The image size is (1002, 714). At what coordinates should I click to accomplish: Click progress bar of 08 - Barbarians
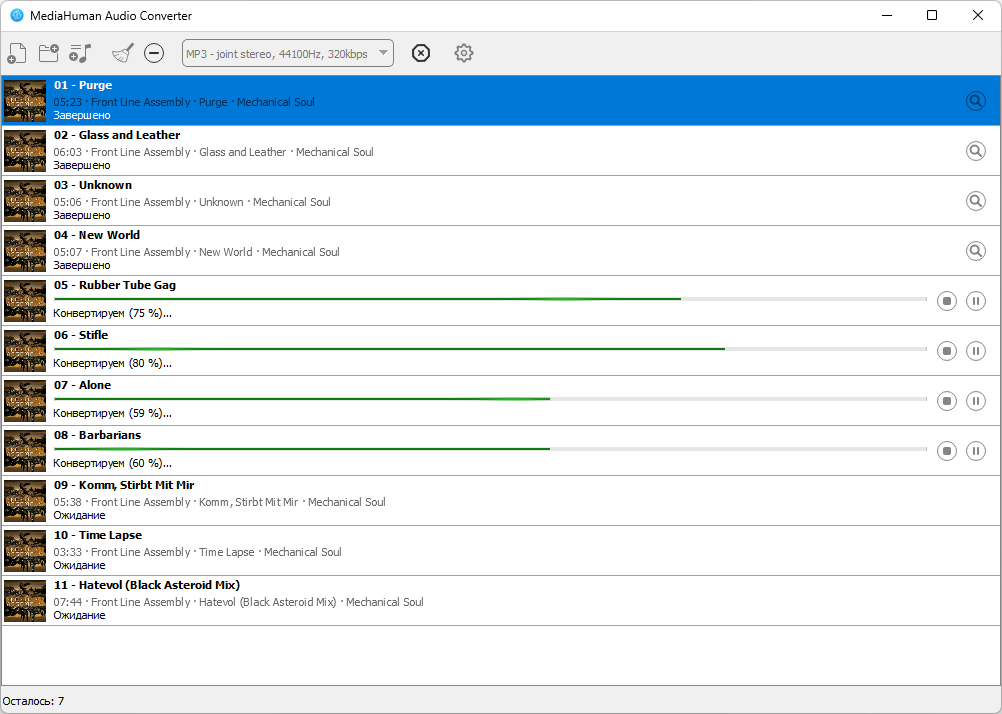coord(490,449)
